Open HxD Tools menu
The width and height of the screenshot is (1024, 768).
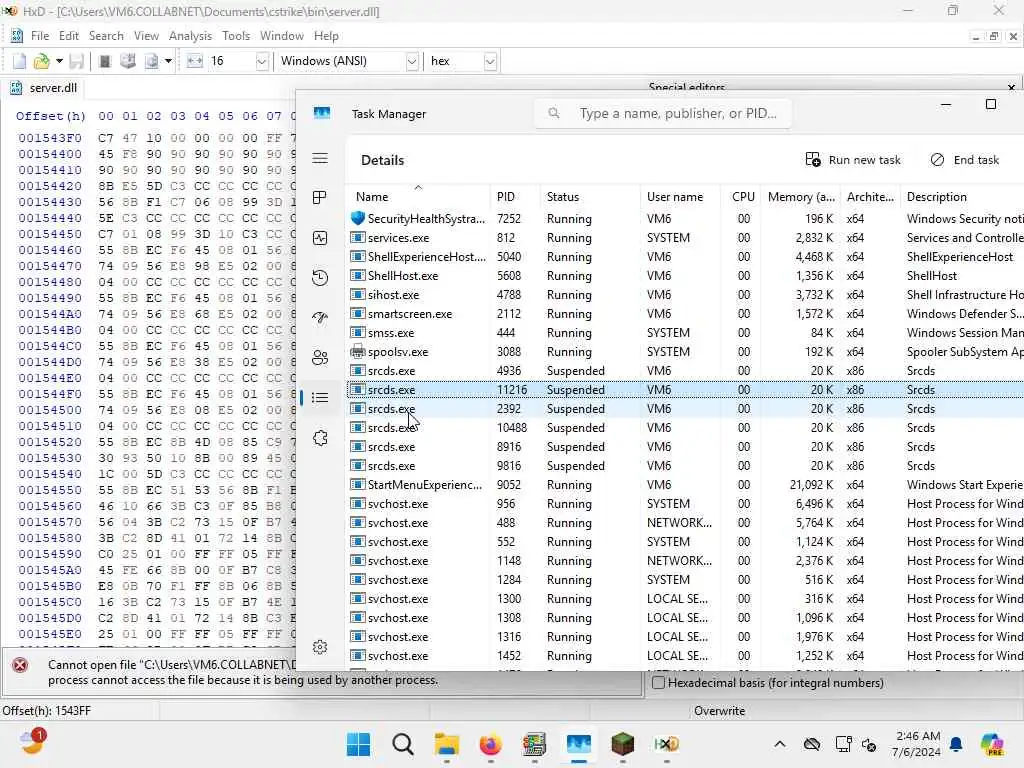coord(236,36)
